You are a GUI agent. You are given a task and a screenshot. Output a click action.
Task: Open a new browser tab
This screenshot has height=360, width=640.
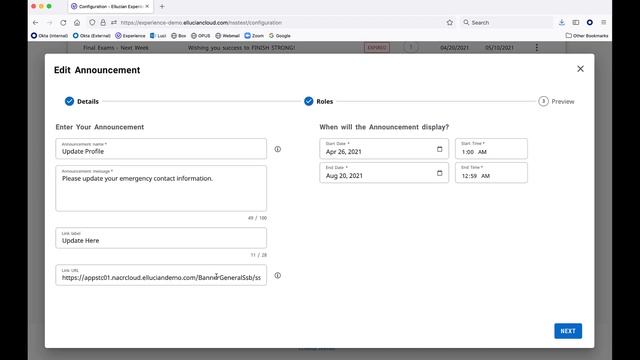click(x=162, y=7)
